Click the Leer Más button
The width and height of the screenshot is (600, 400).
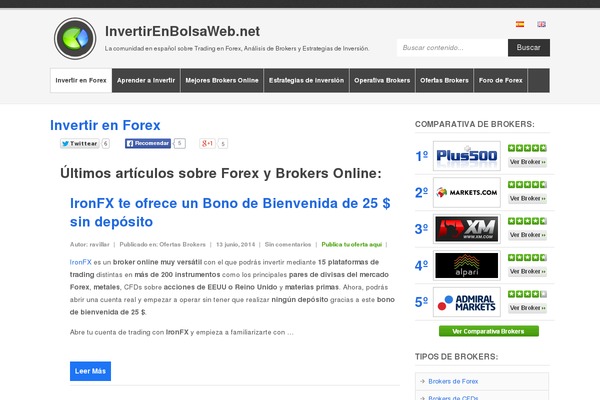[90, 371]
